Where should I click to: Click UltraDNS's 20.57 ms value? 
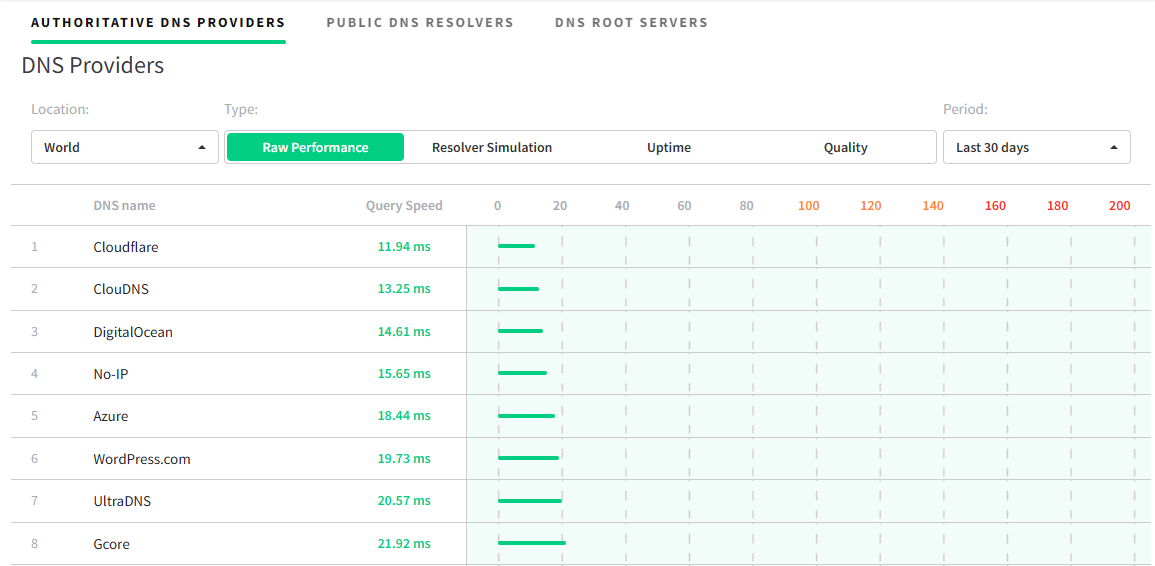coord(404,501)
